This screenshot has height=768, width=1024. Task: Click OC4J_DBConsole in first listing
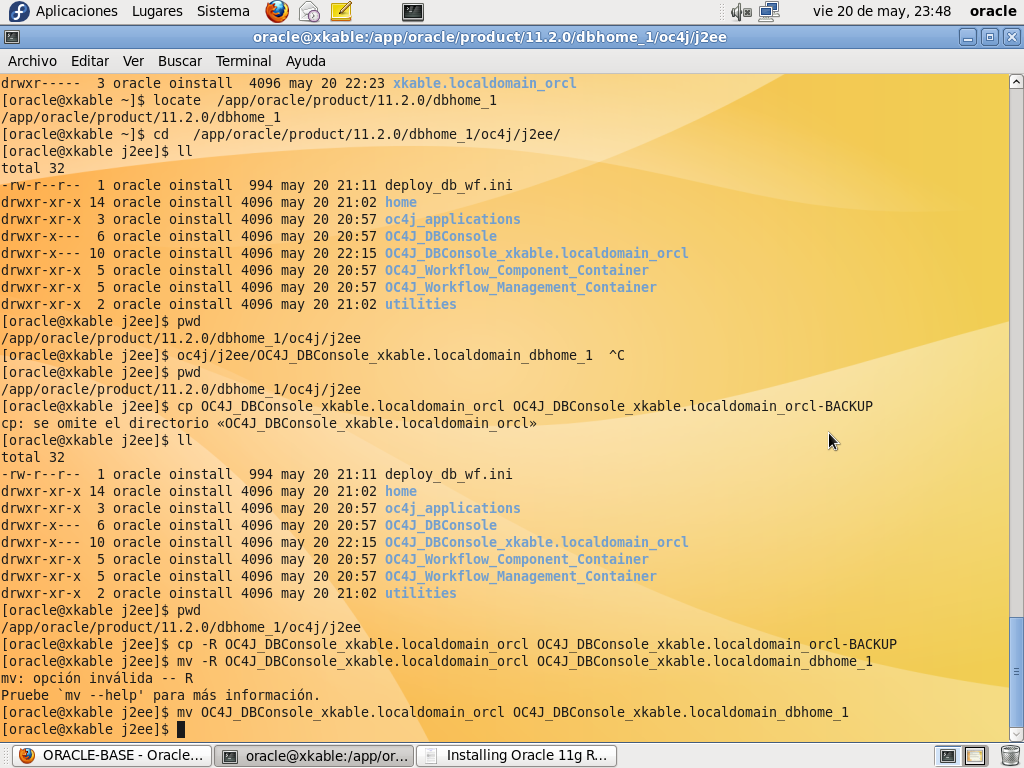(440, 236)
